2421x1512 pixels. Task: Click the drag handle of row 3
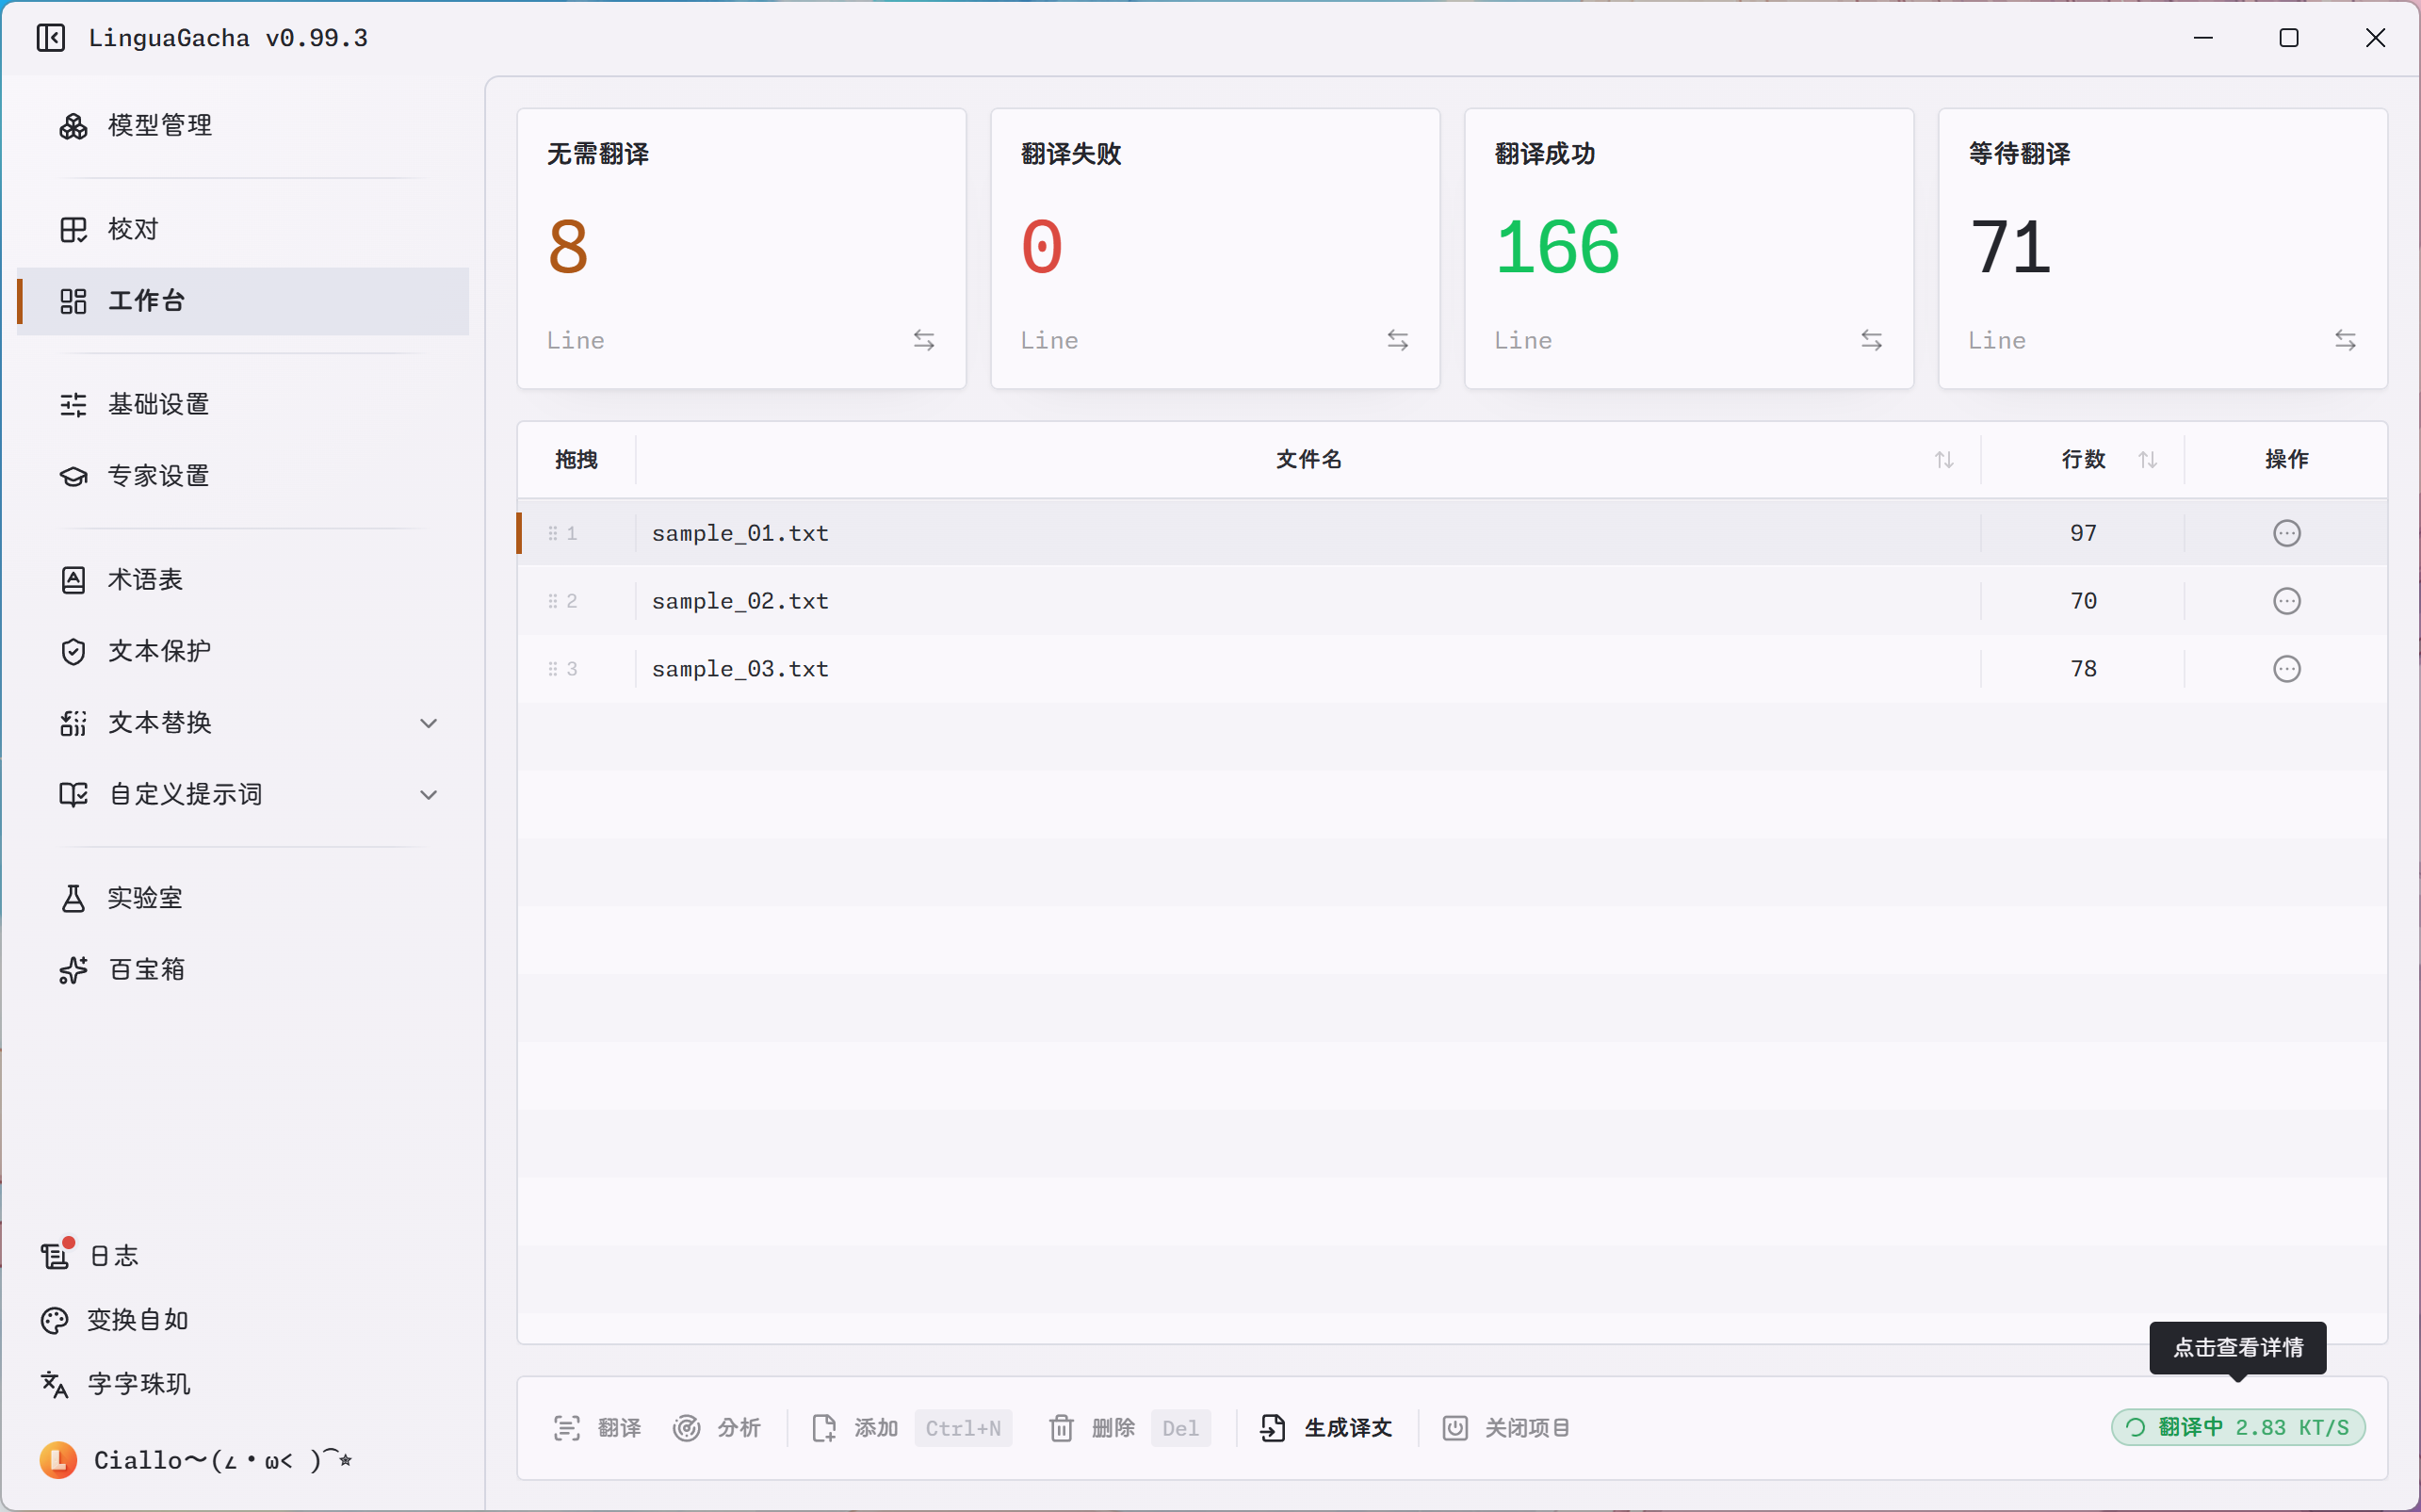[552, 669]
